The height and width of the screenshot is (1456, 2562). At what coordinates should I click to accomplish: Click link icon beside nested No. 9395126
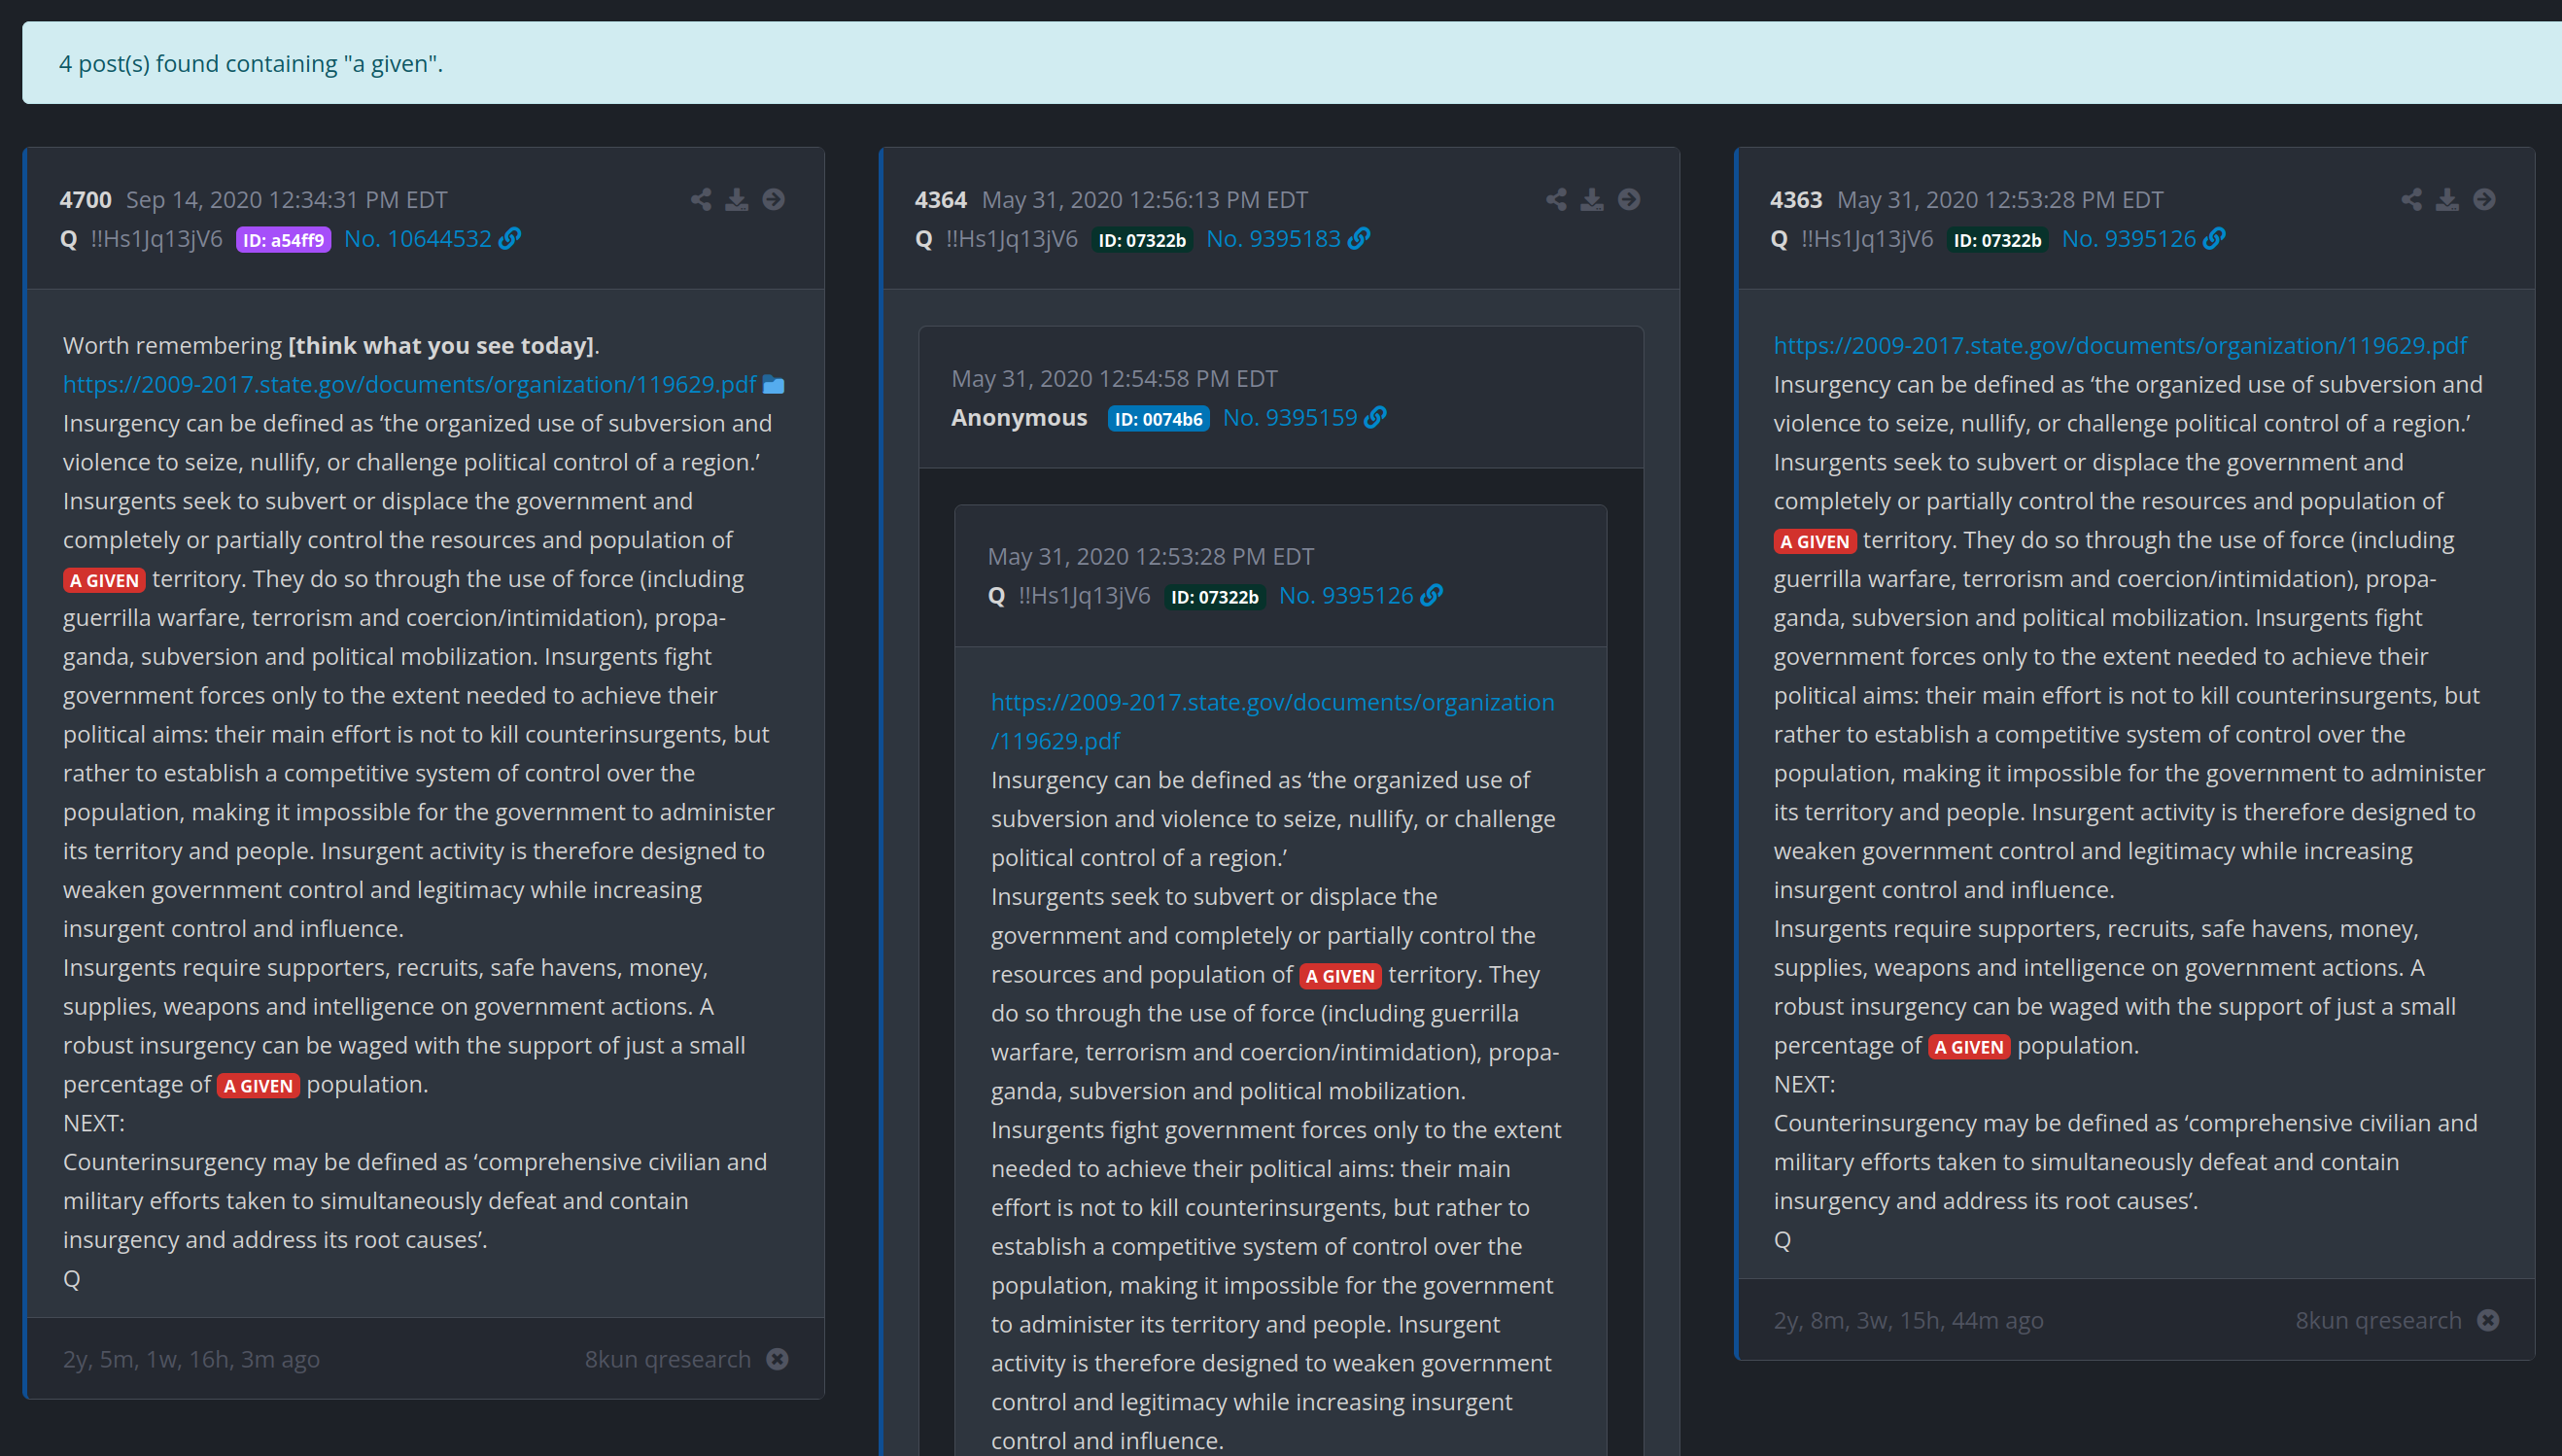coord(1432,595)
